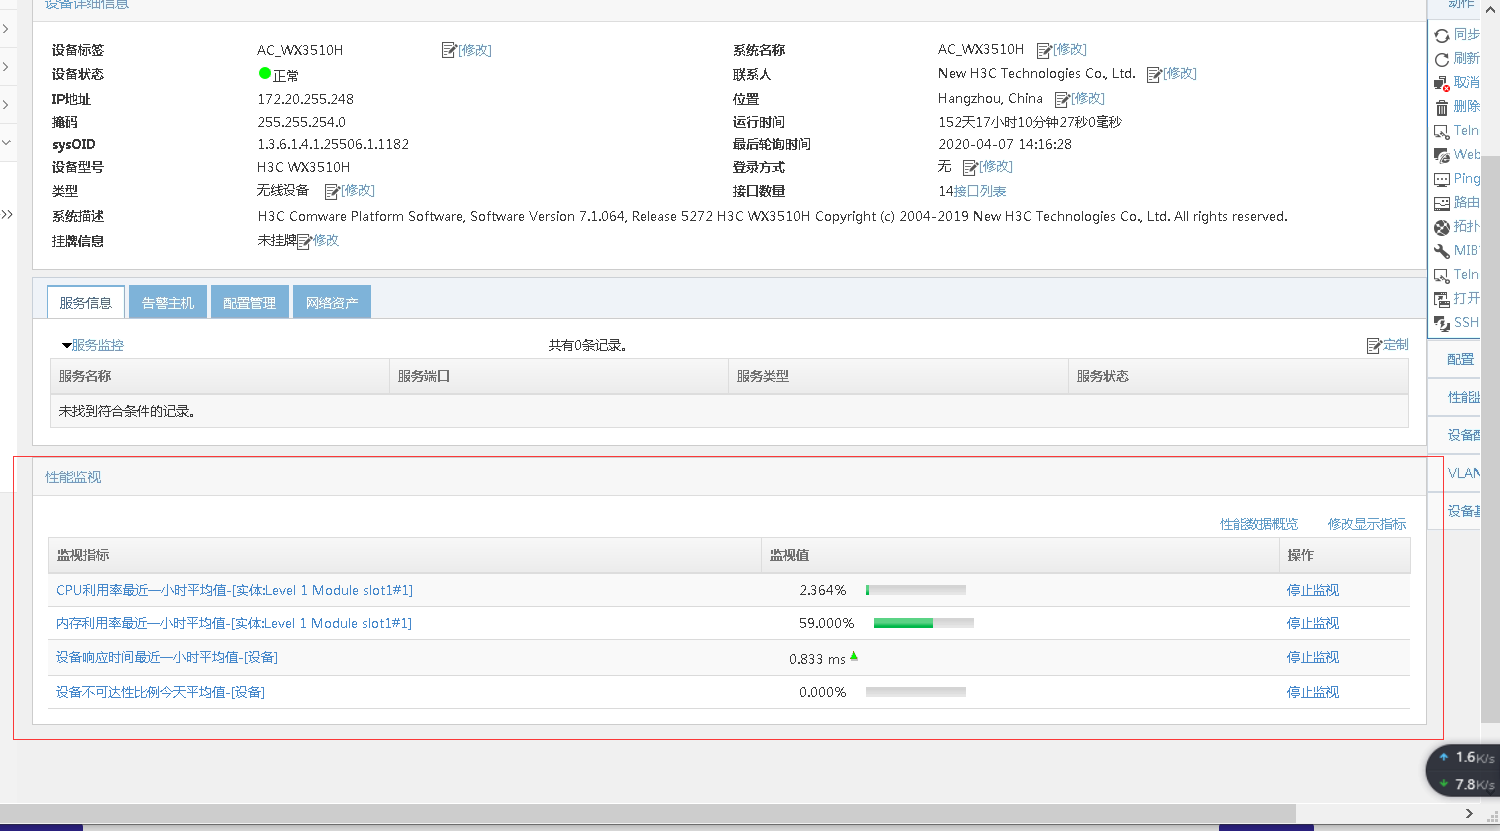Click the 服务监控 link

point(98,345)
